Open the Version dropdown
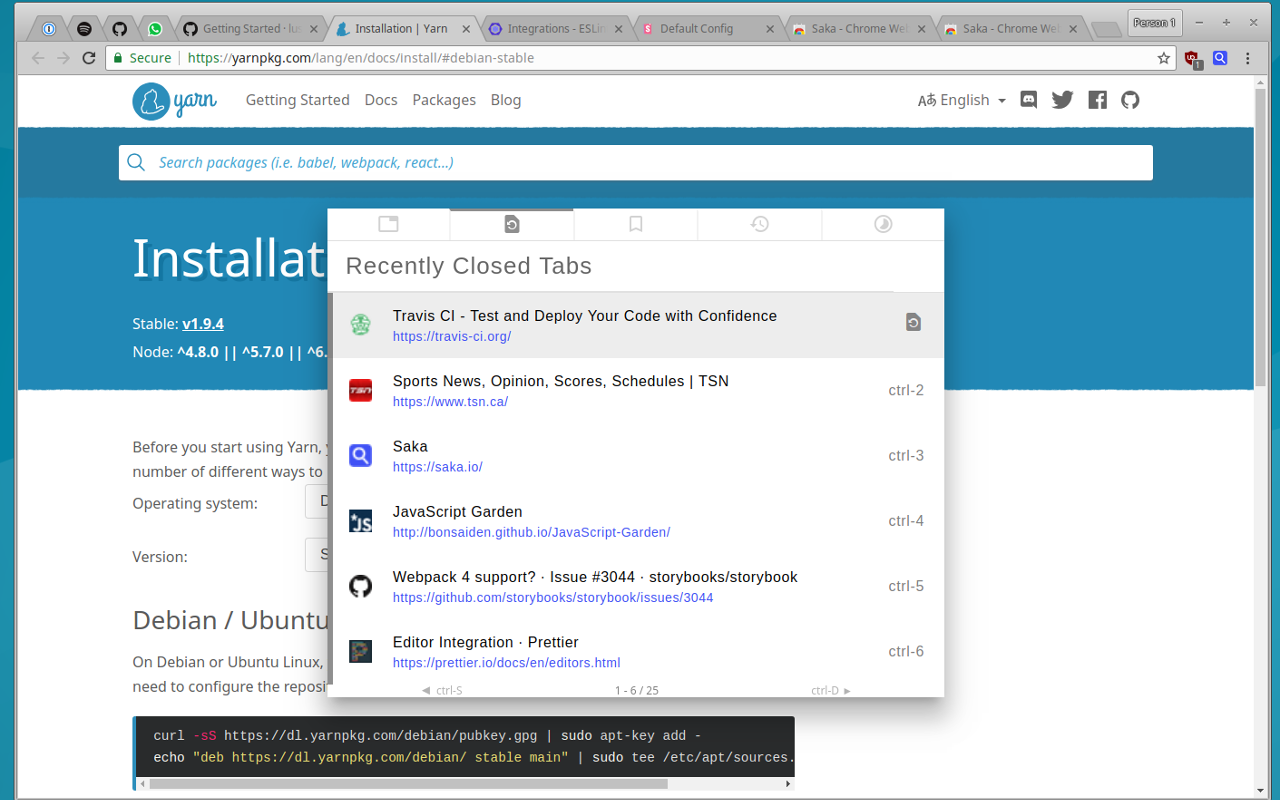This screenshot has width=1280, height=800. pyautogui.click(x=317, y=555)
